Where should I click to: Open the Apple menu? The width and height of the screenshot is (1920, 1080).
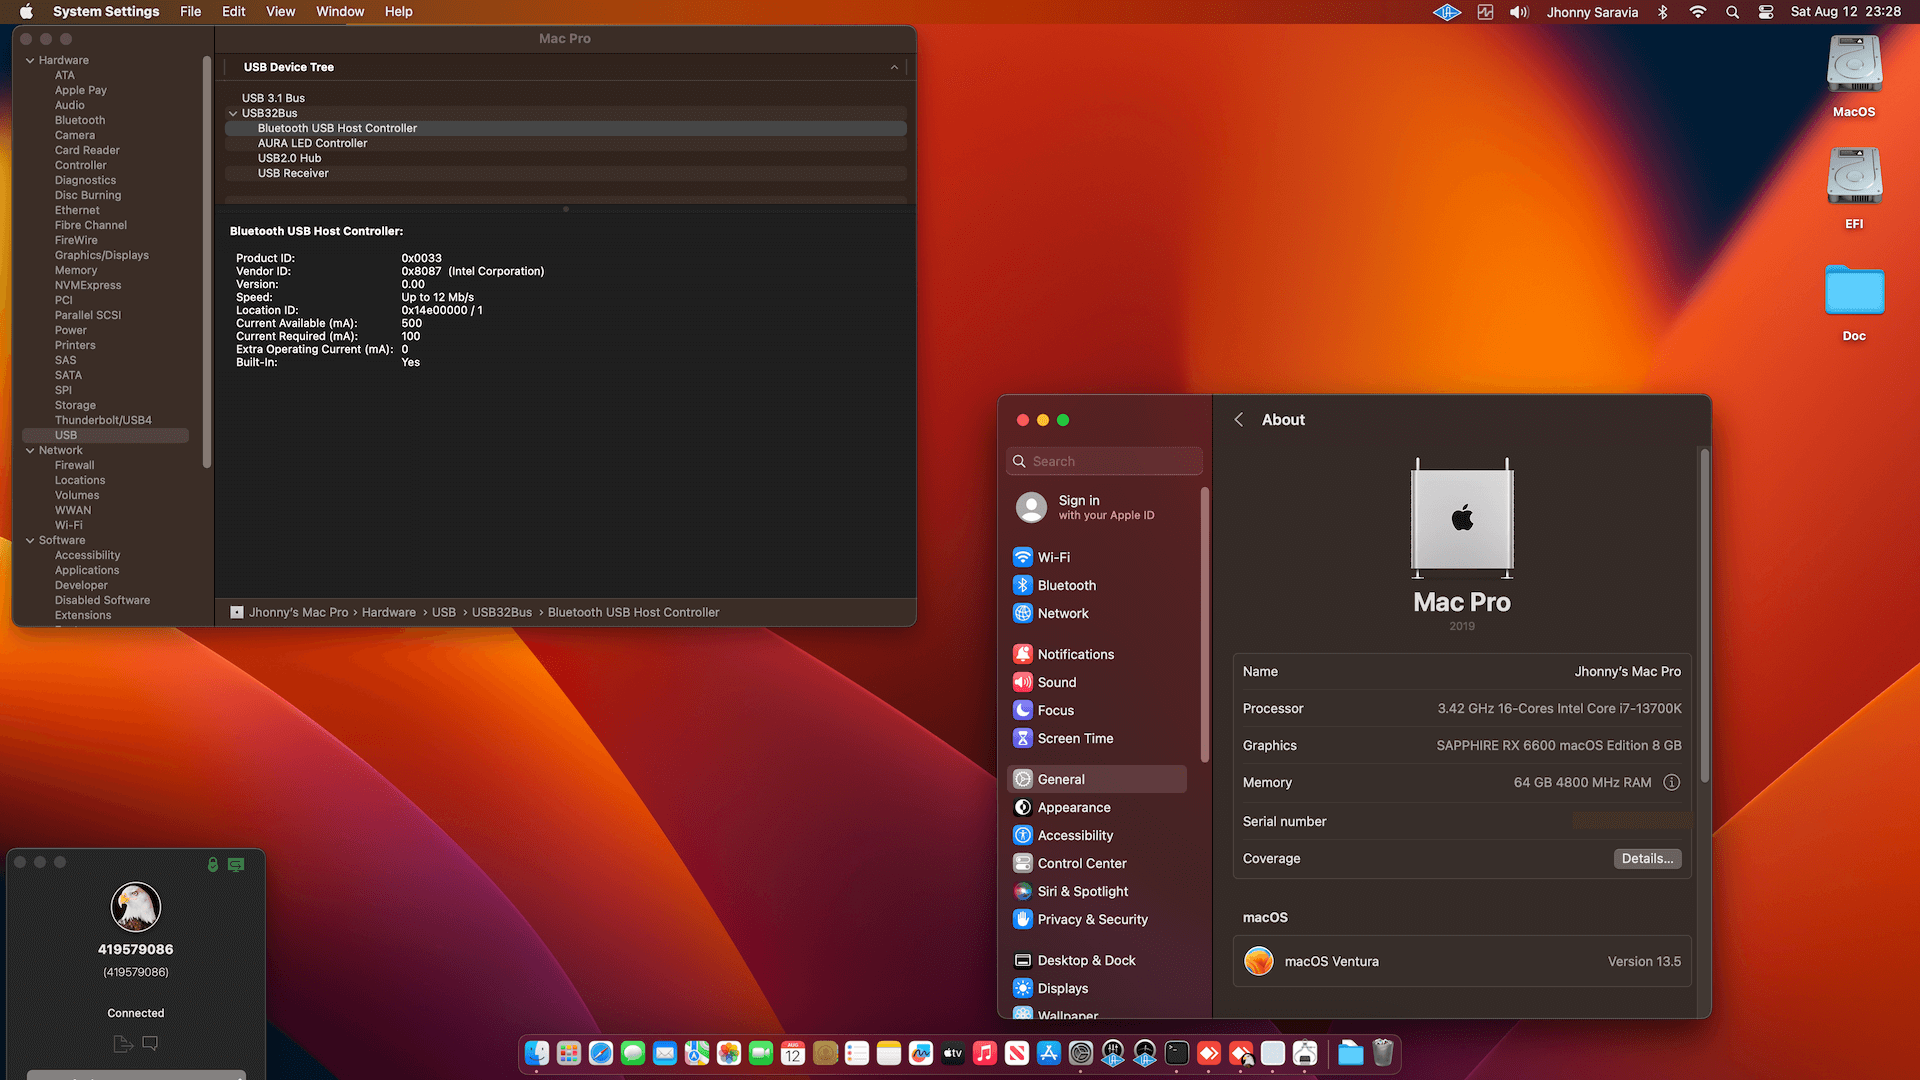tap(26, 12)
